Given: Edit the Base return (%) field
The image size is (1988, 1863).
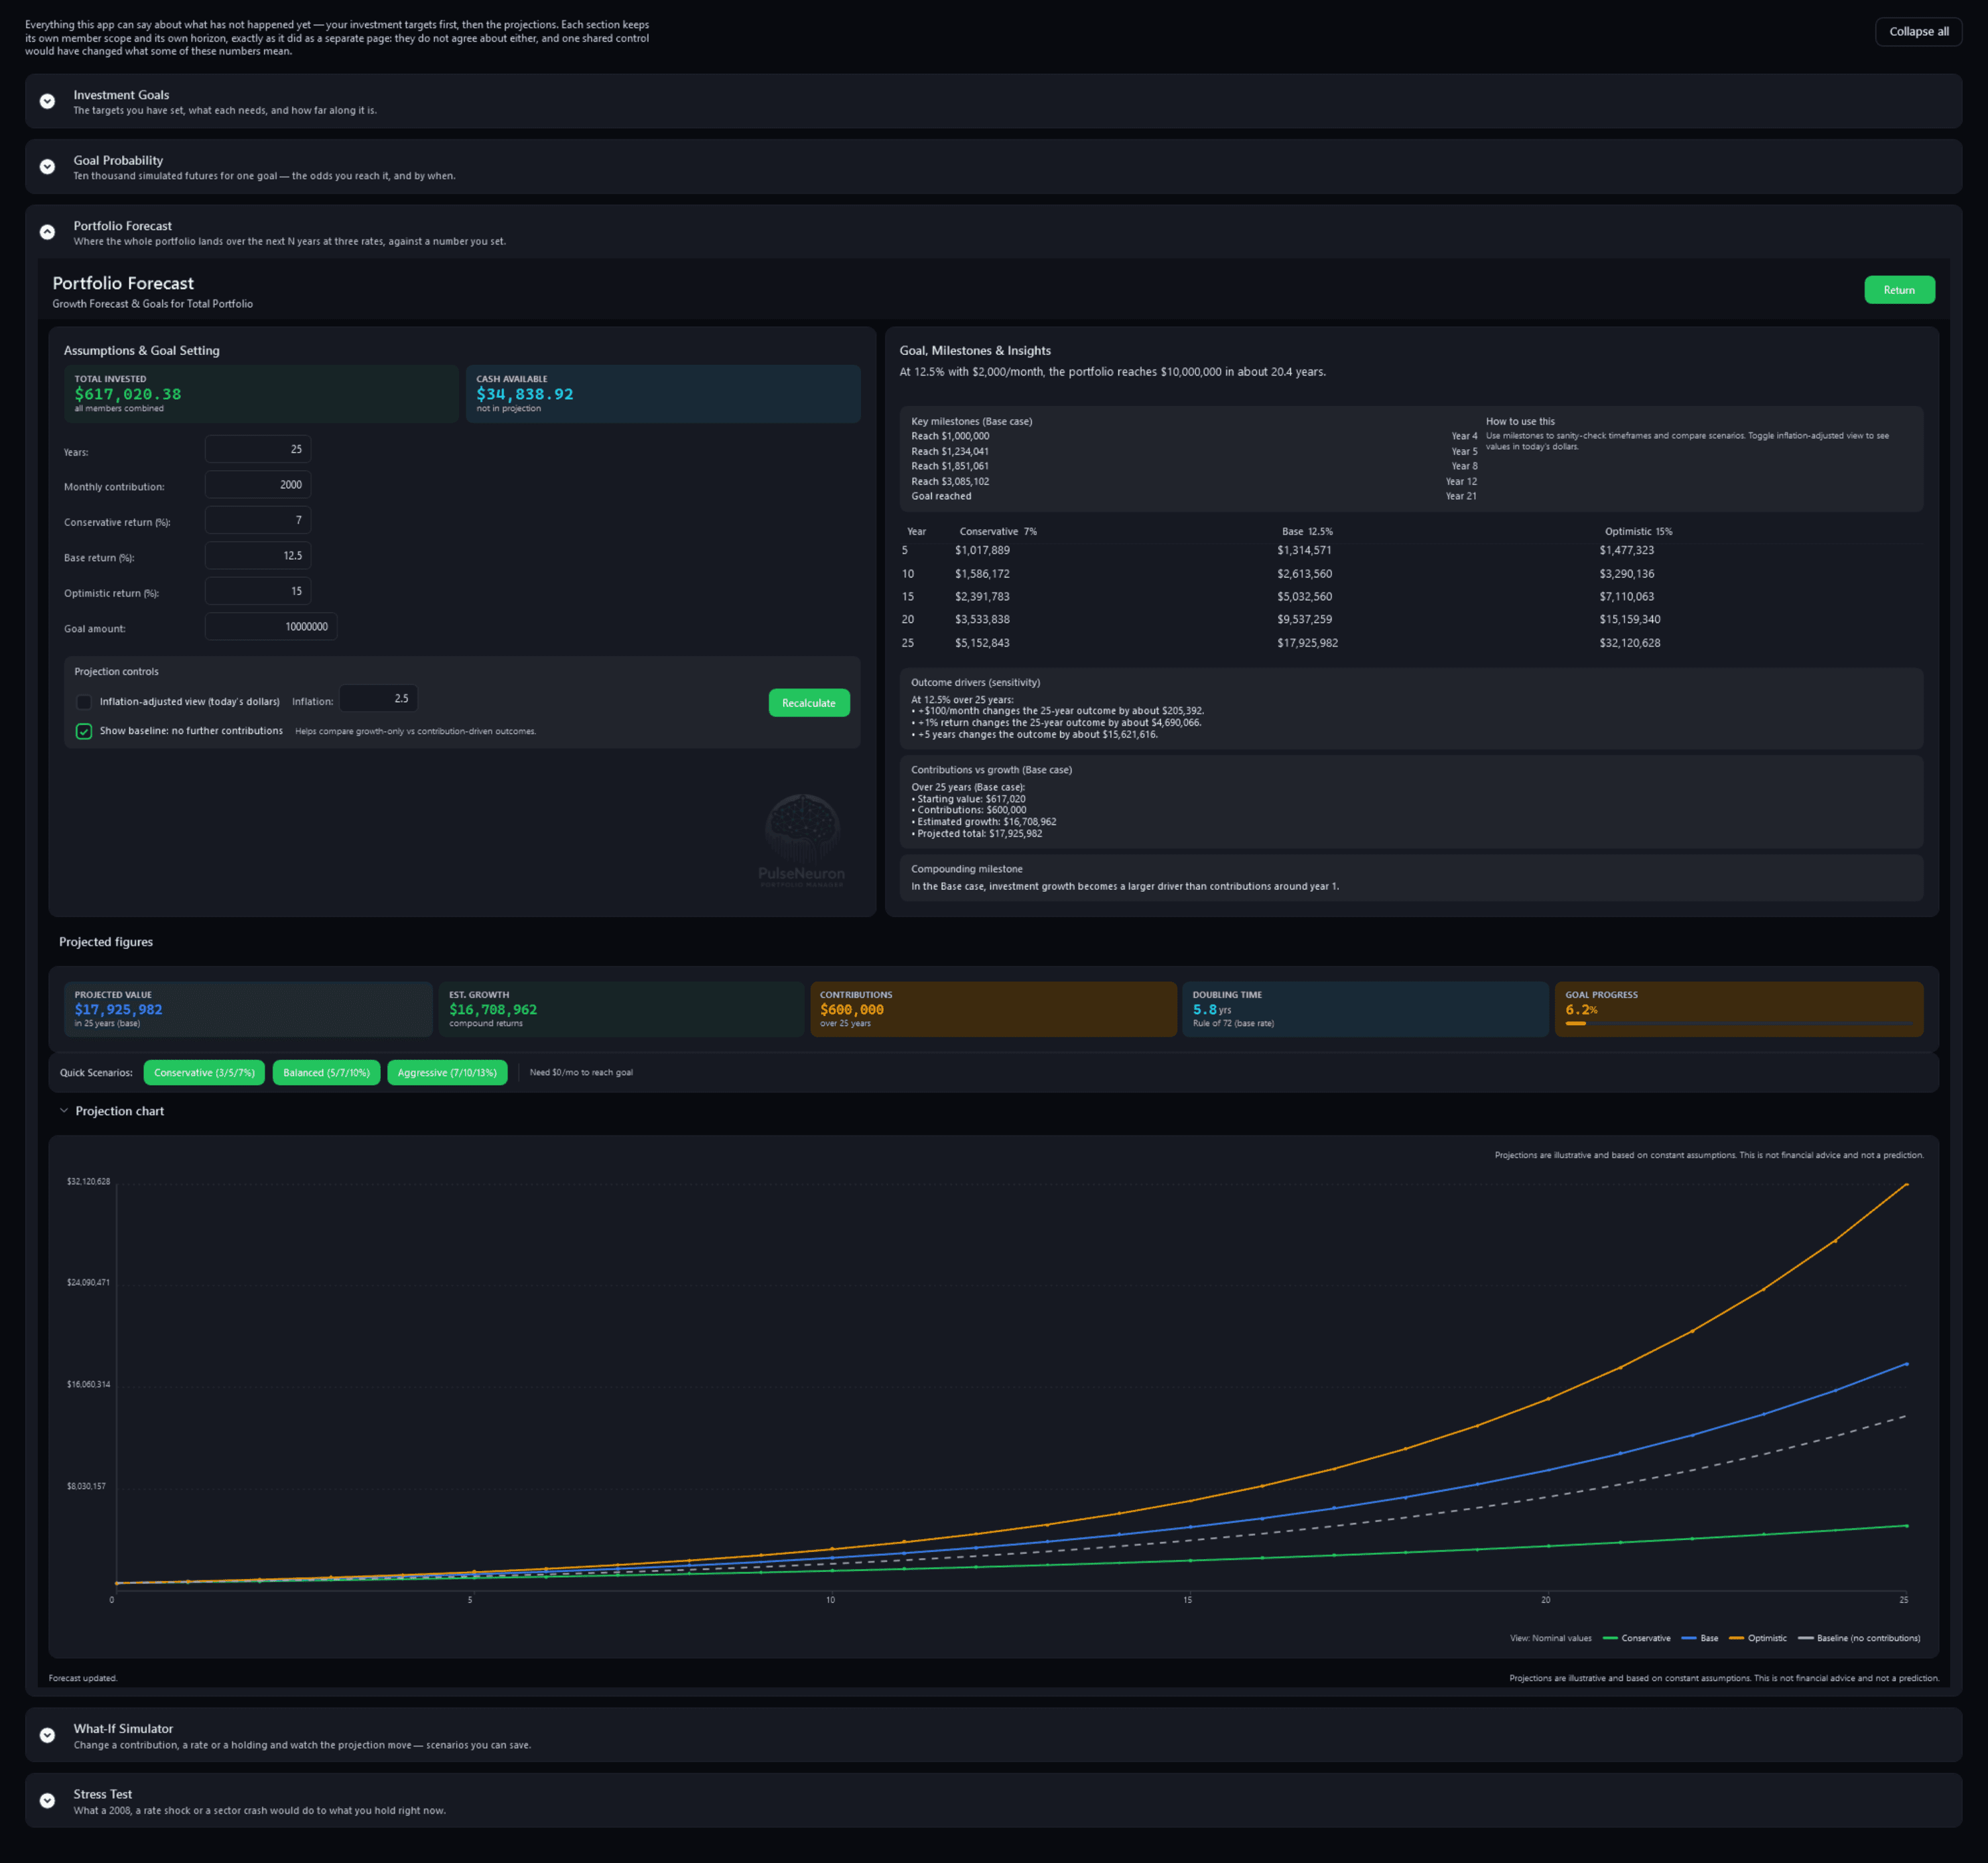Looking at the screenshot, I should (x=258, y=556).
